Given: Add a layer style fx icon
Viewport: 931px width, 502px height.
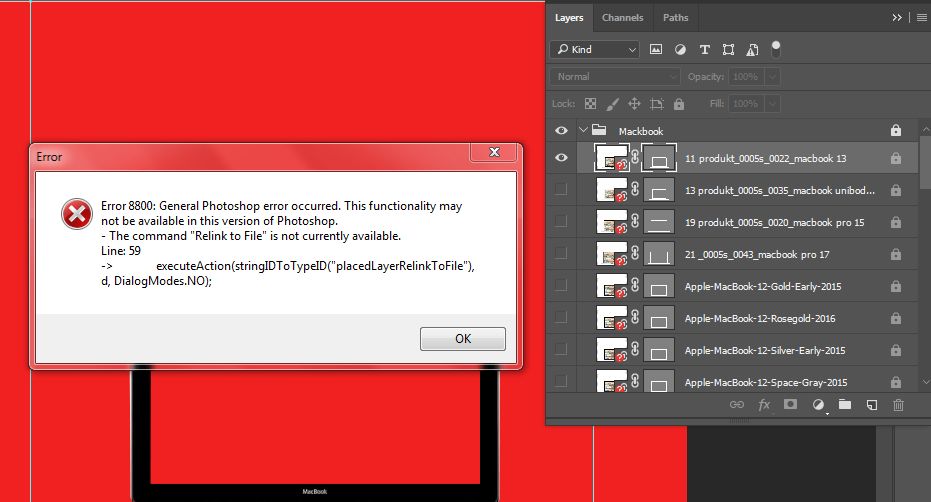Looking at the screenshot, I should 764,405.
